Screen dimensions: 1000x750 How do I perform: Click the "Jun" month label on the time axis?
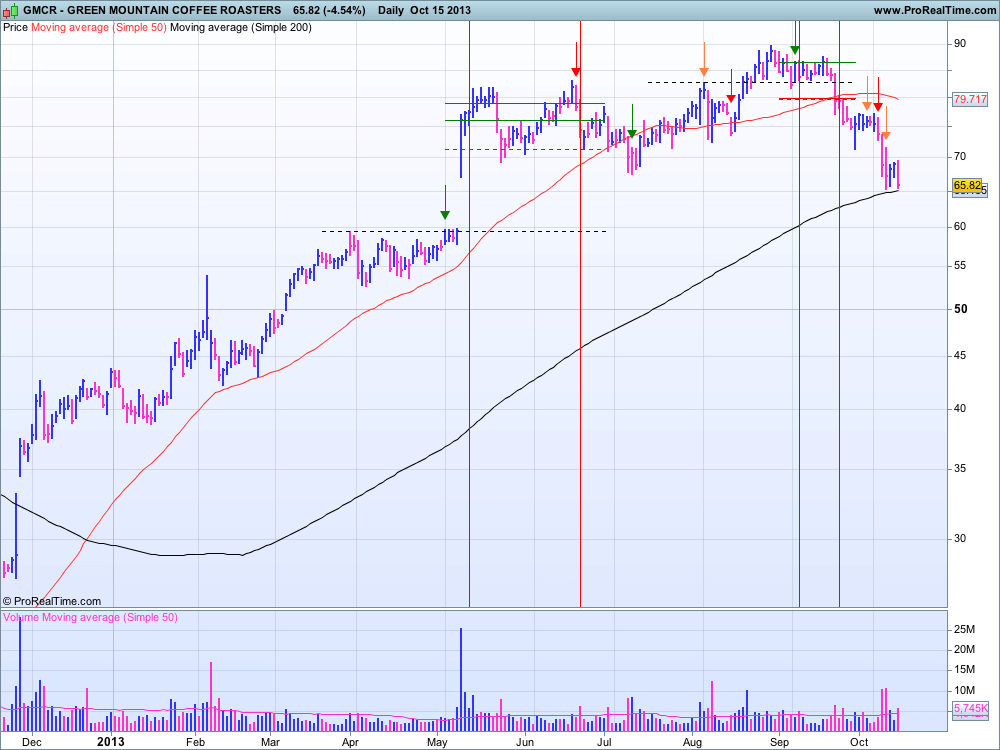tap(524, 742)
